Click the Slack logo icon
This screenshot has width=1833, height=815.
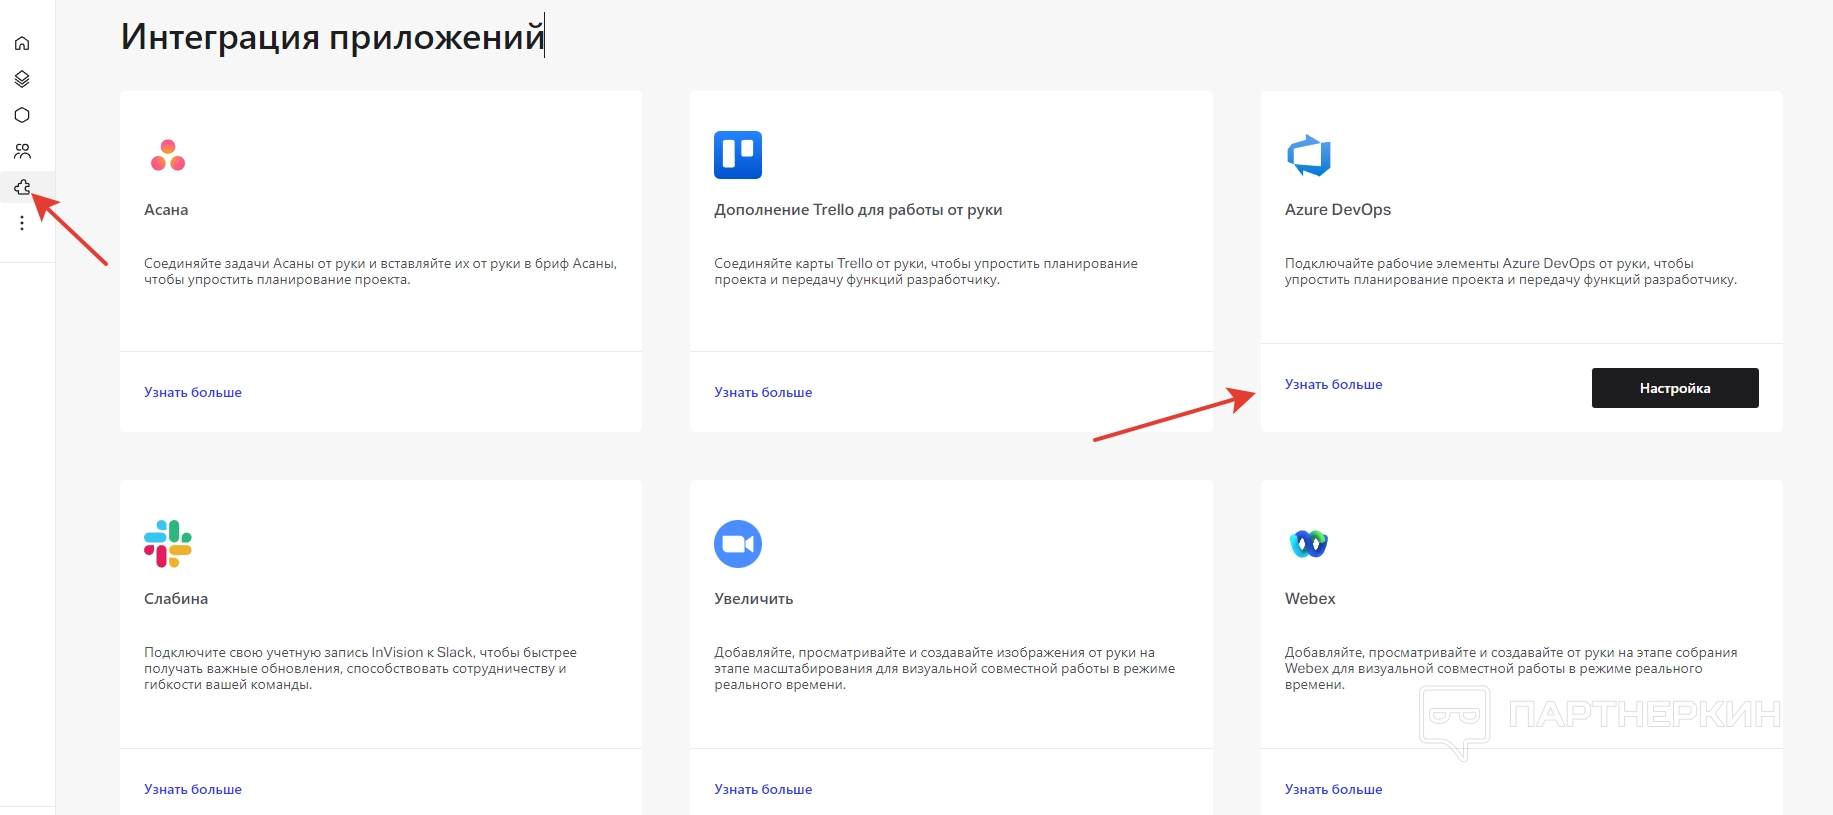coord(168,544)
